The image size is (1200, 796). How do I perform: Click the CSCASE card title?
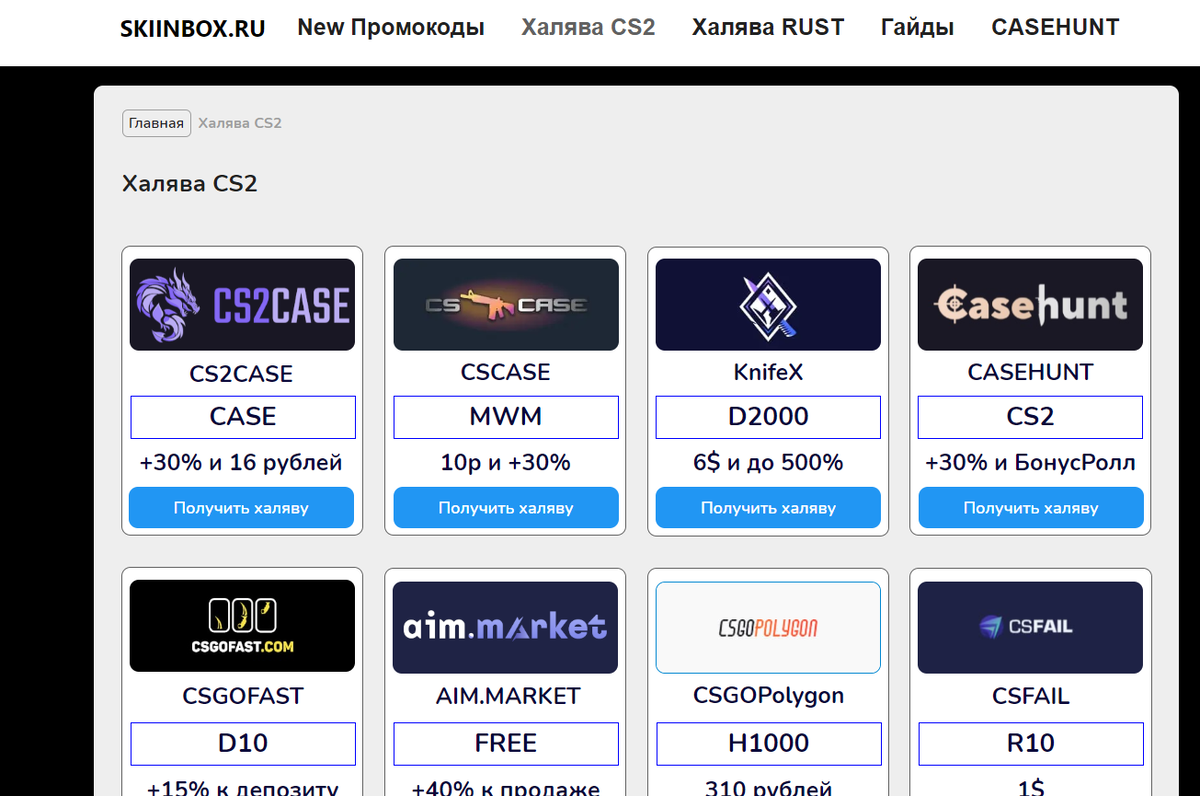pos(506,372)
